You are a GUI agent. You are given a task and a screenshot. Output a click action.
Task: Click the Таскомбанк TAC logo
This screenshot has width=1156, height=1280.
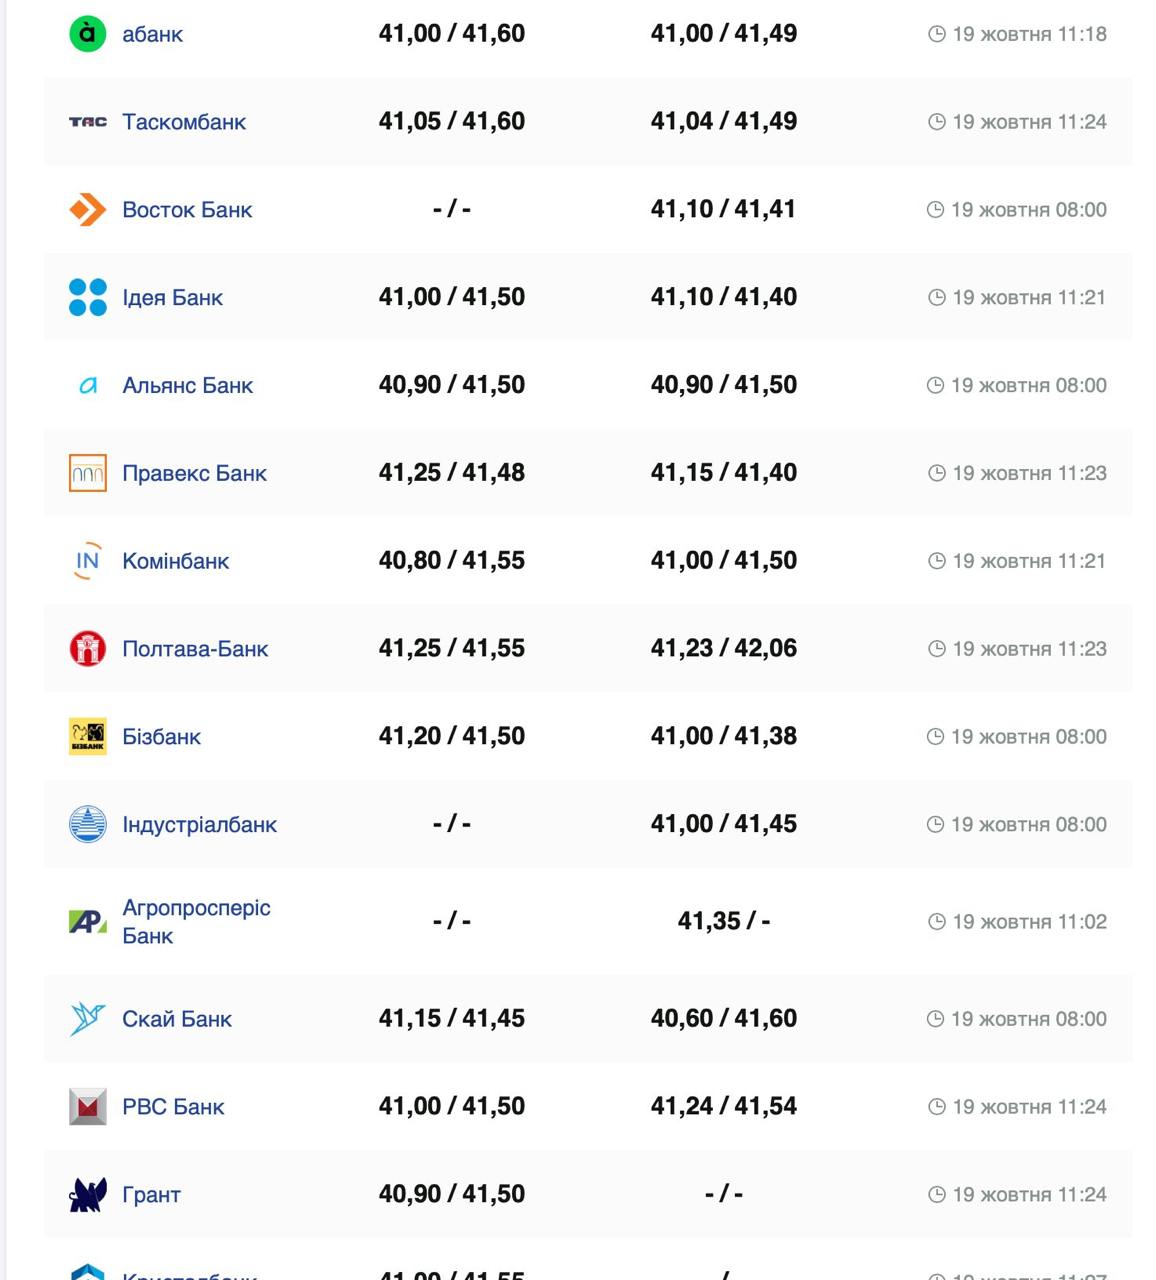(87, 122)
